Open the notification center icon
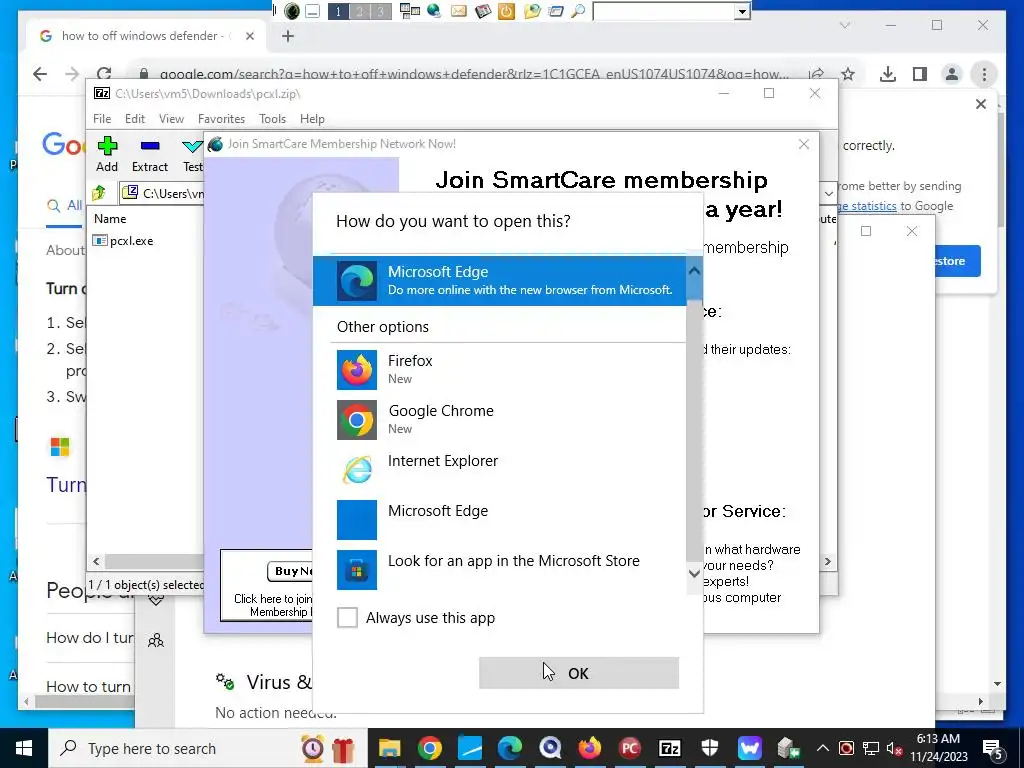The image size is (1024, 768). pyautogui.click(x=993, y=748)
